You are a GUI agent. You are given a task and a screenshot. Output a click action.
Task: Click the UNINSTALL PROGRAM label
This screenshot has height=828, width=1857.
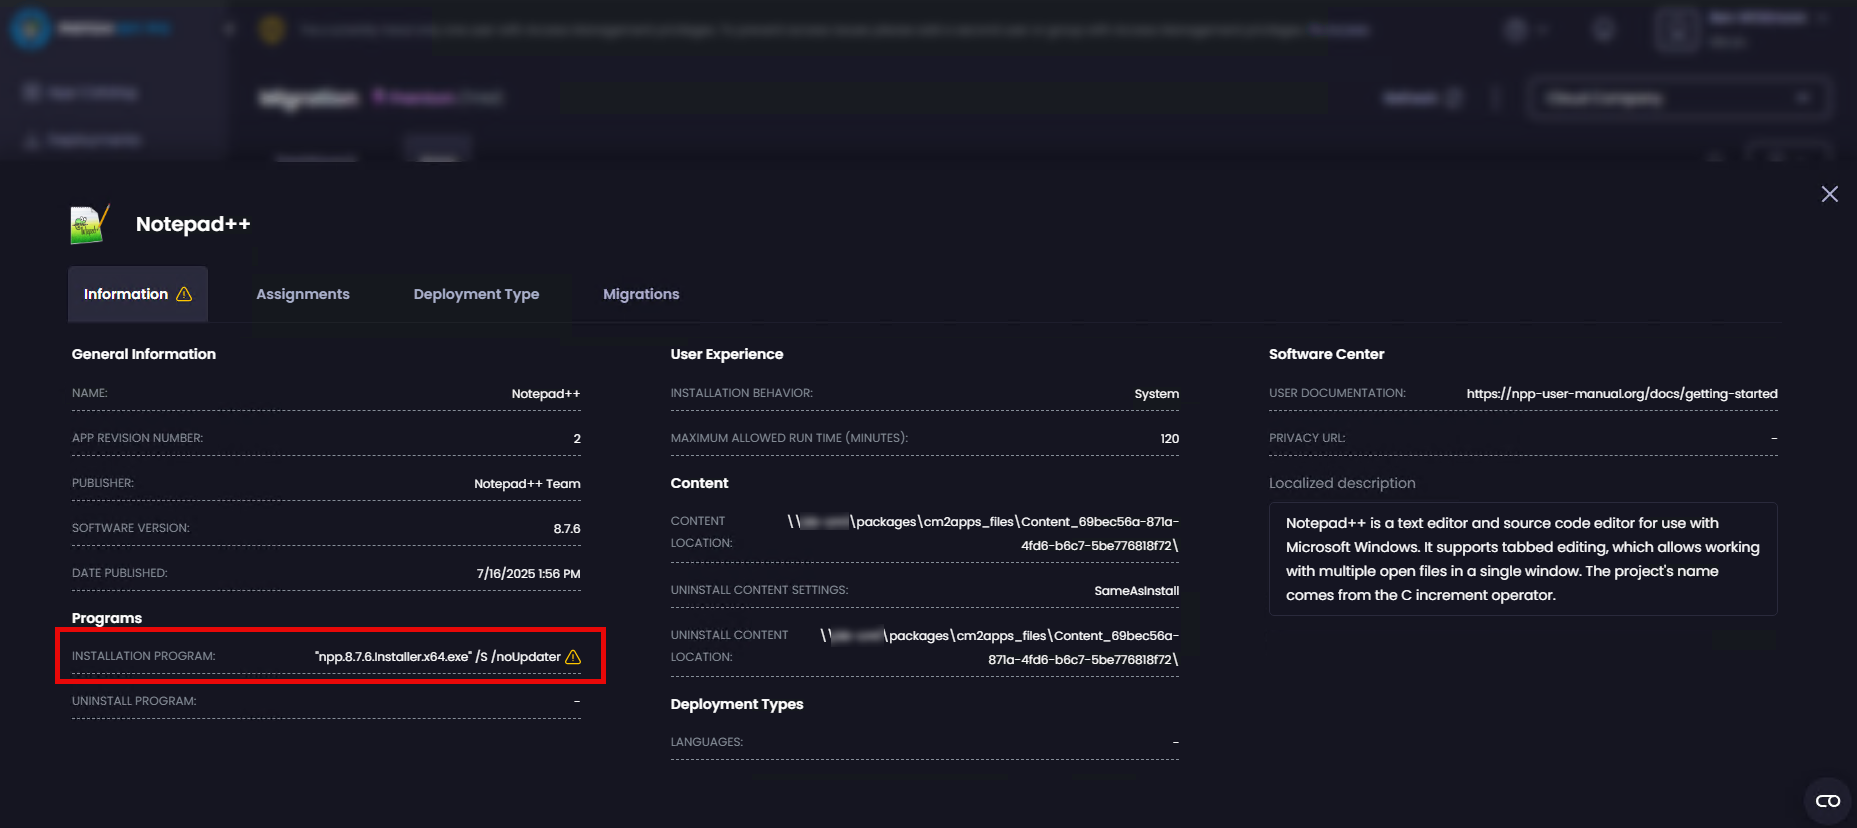click(134, 701)
